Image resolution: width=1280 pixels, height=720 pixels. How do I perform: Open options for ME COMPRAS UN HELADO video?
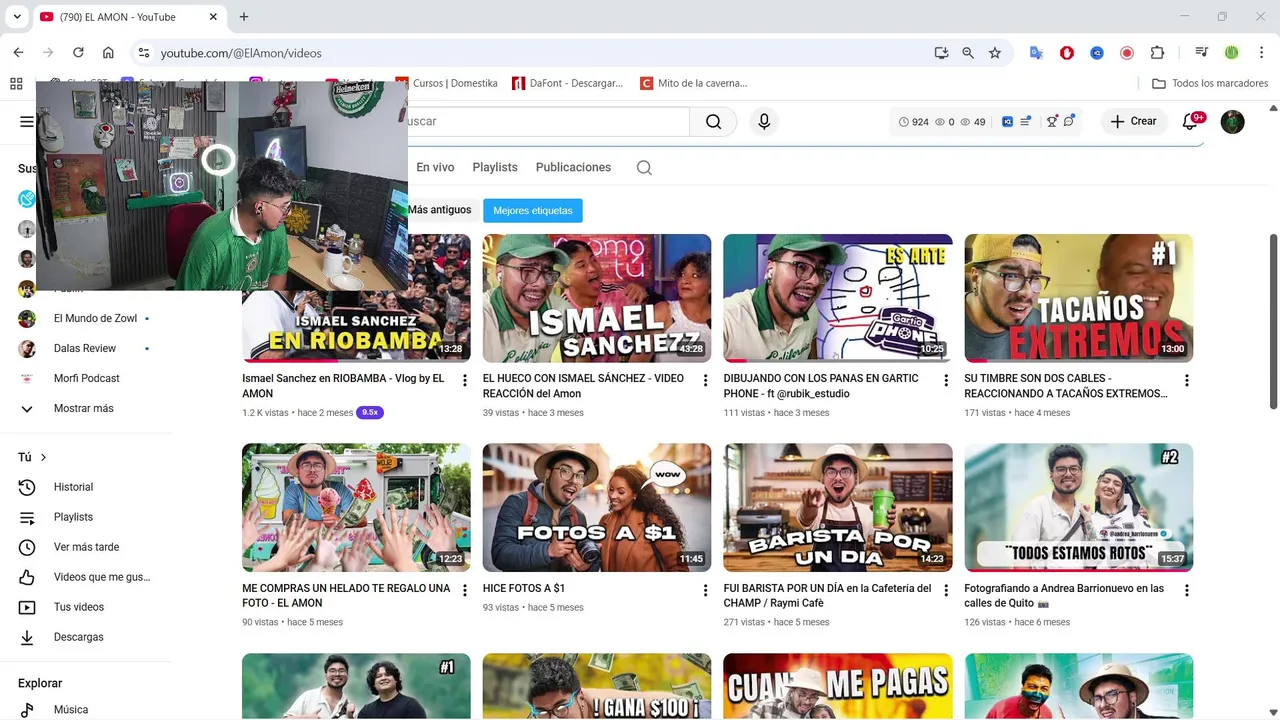(465, 590)
